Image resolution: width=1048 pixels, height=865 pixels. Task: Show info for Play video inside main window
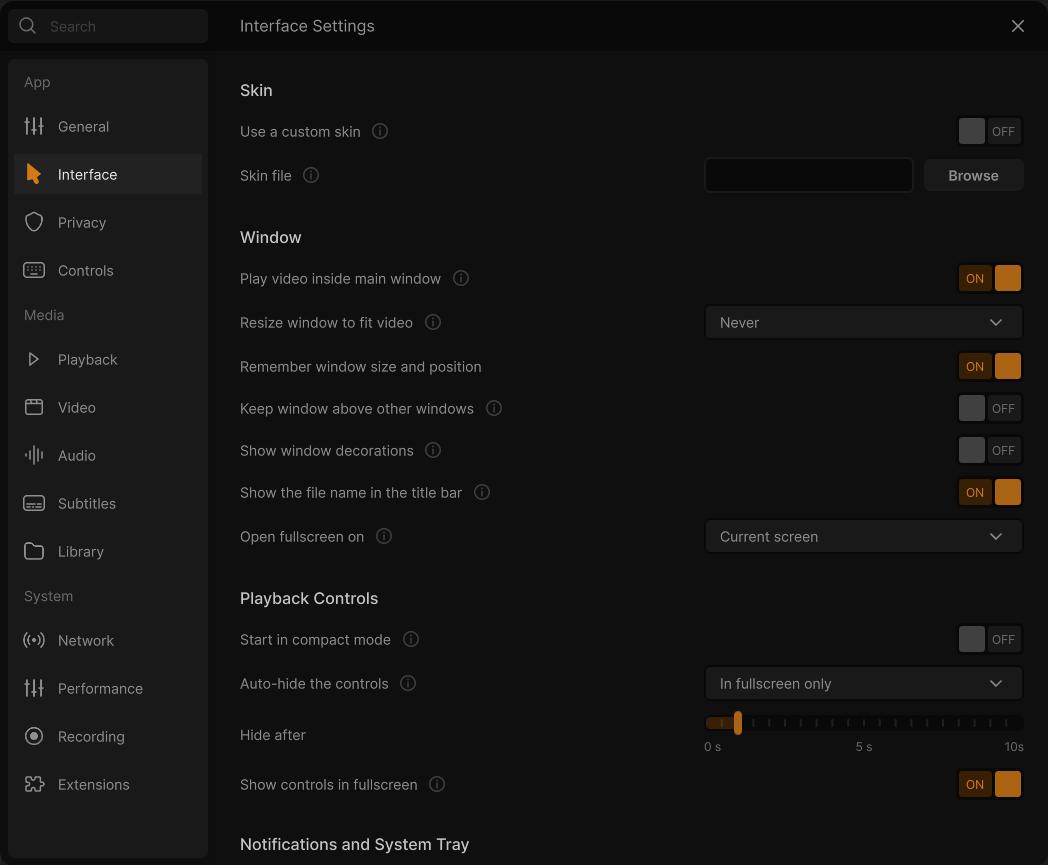coord(461,278)
